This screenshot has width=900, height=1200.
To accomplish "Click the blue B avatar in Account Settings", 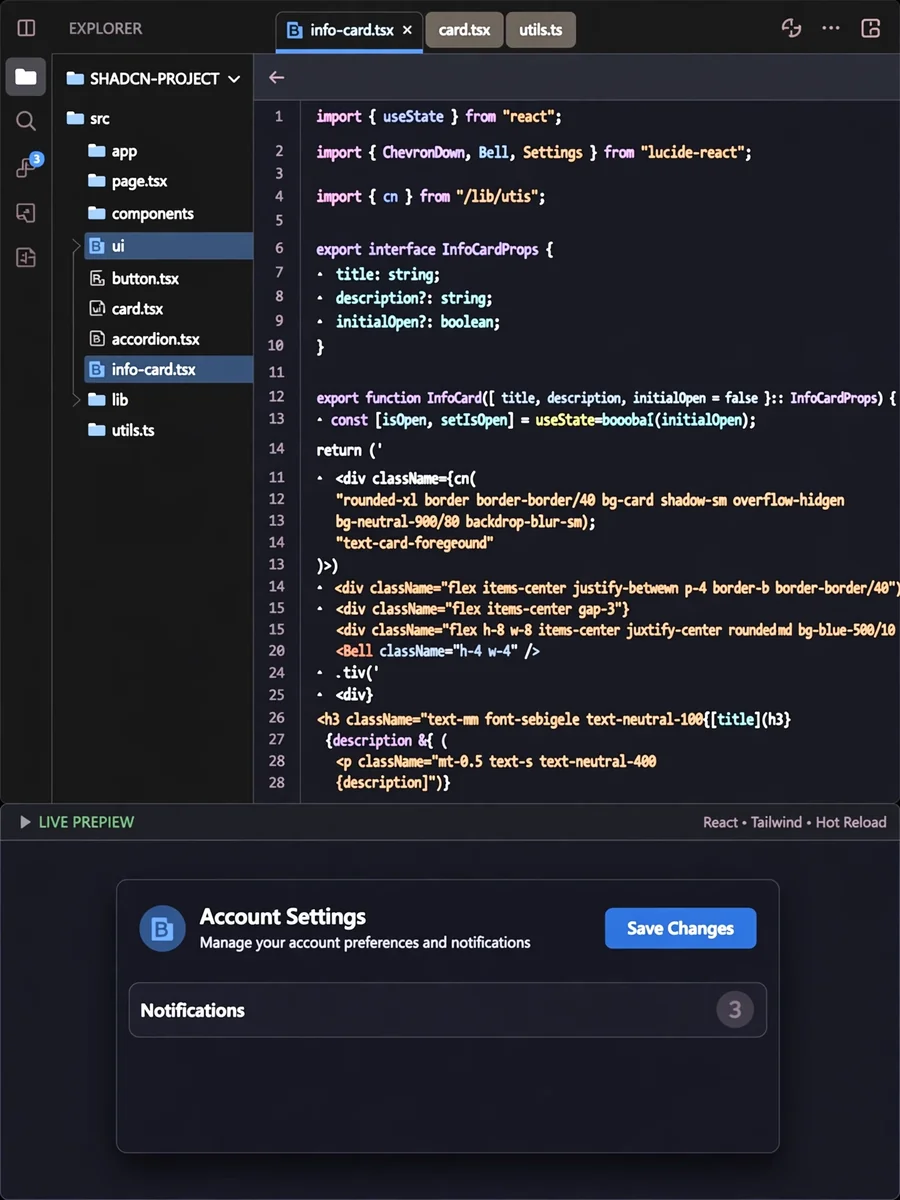I will (x=162, y=929).
